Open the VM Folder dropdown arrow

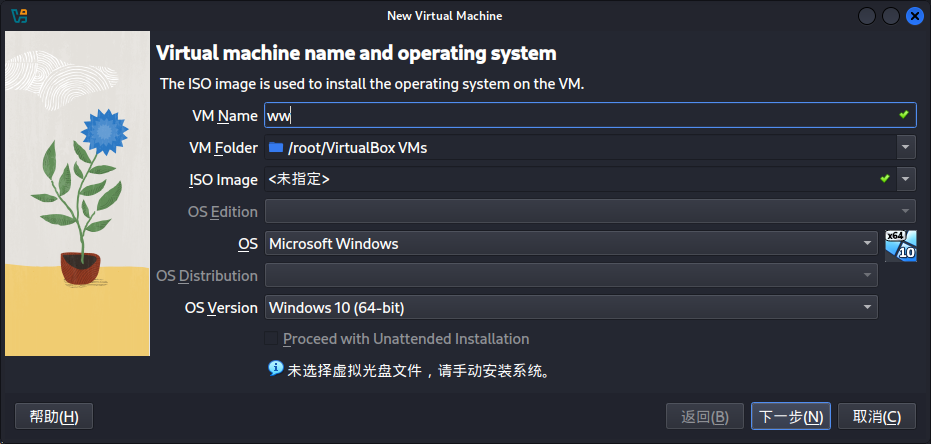click(x=906, y=147)
